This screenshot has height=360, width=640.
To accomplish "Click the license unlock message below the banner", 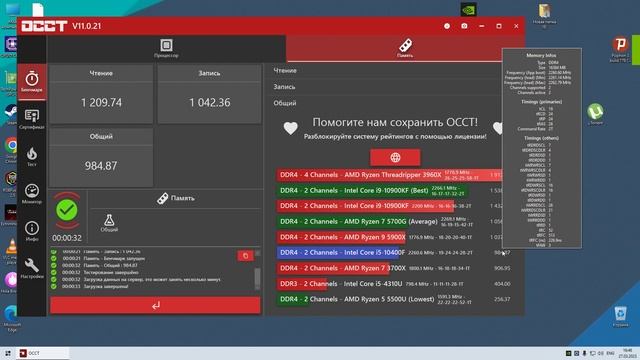I will coord(395,136).
